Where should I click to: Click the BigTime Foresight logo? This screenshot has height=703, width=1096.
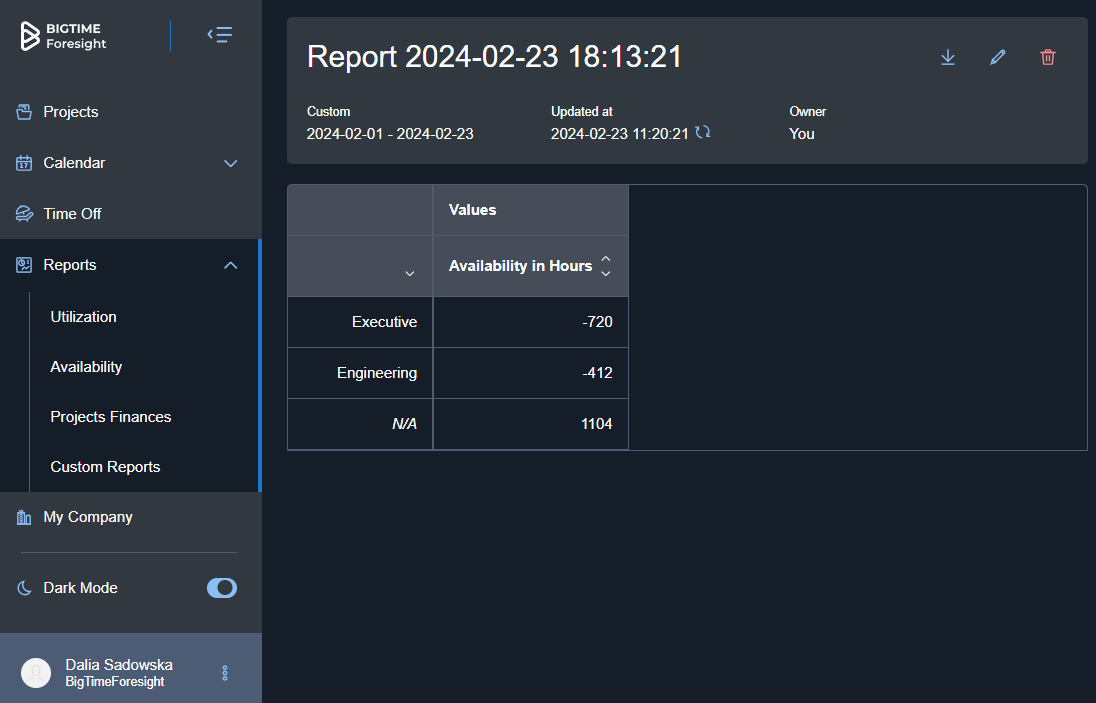[x=64, y=36]
